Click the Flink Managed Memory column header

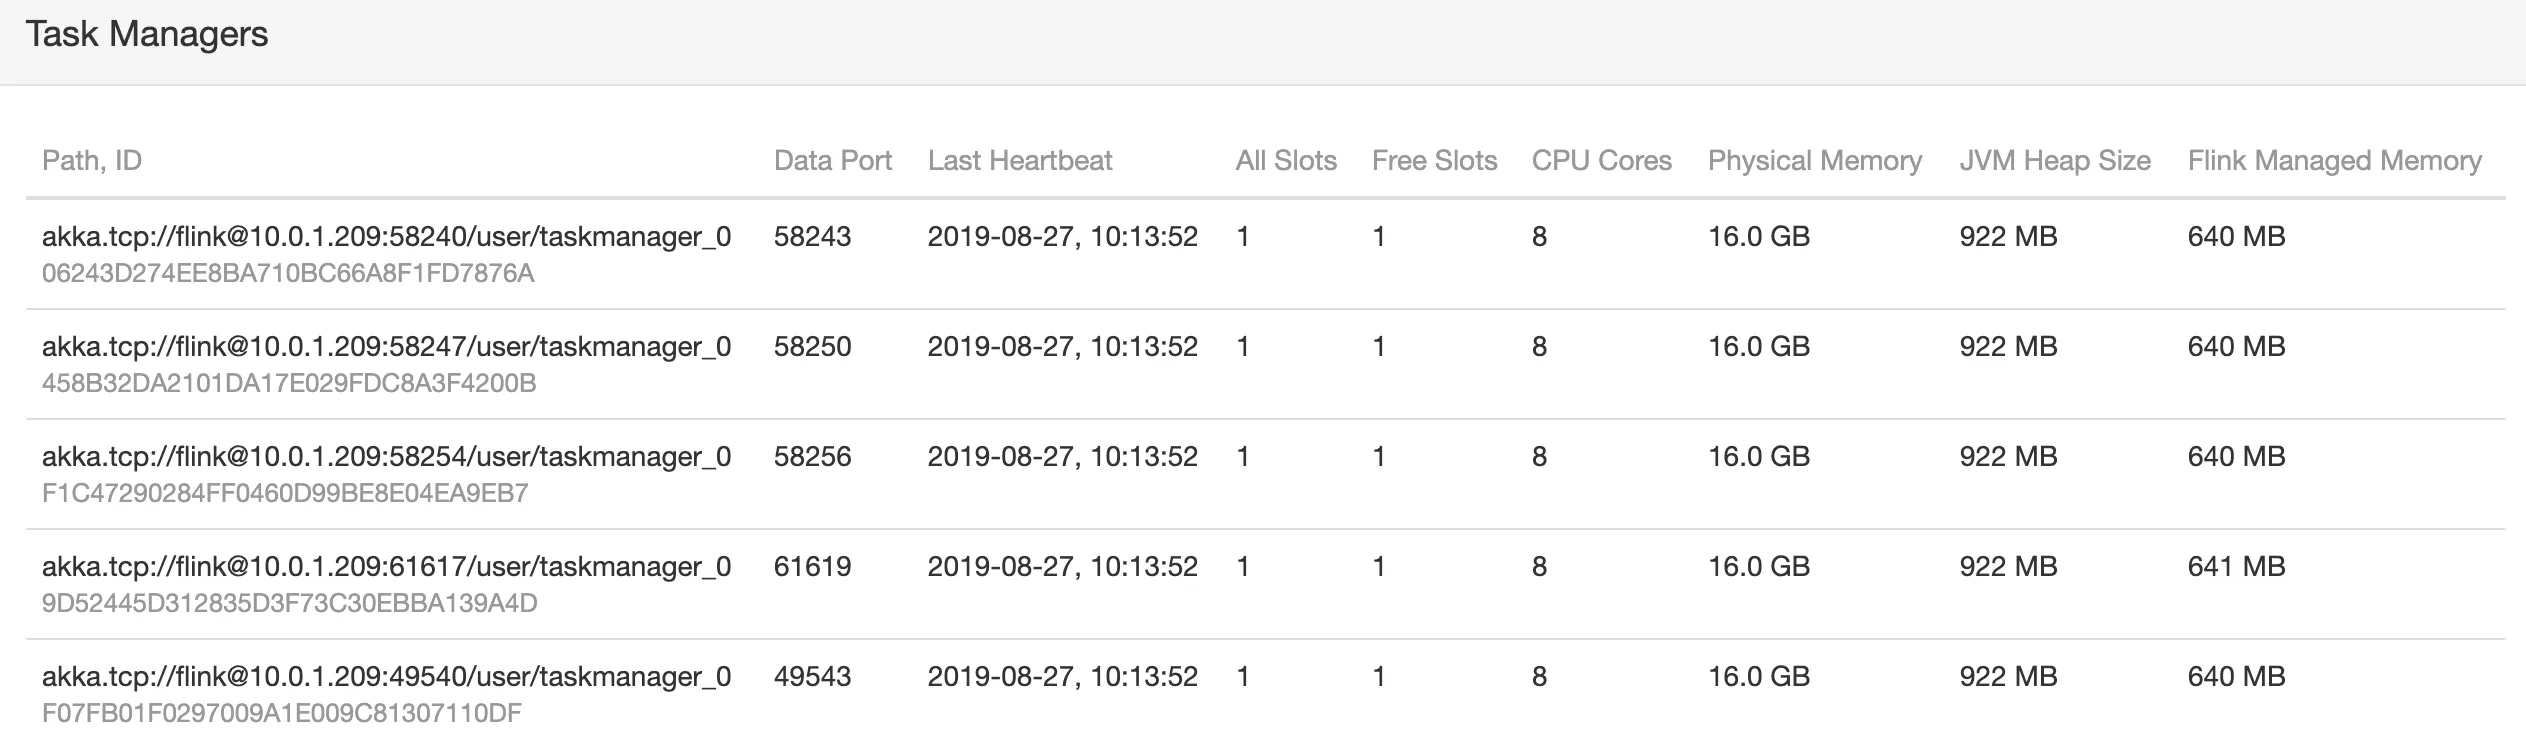point(2334,161)
